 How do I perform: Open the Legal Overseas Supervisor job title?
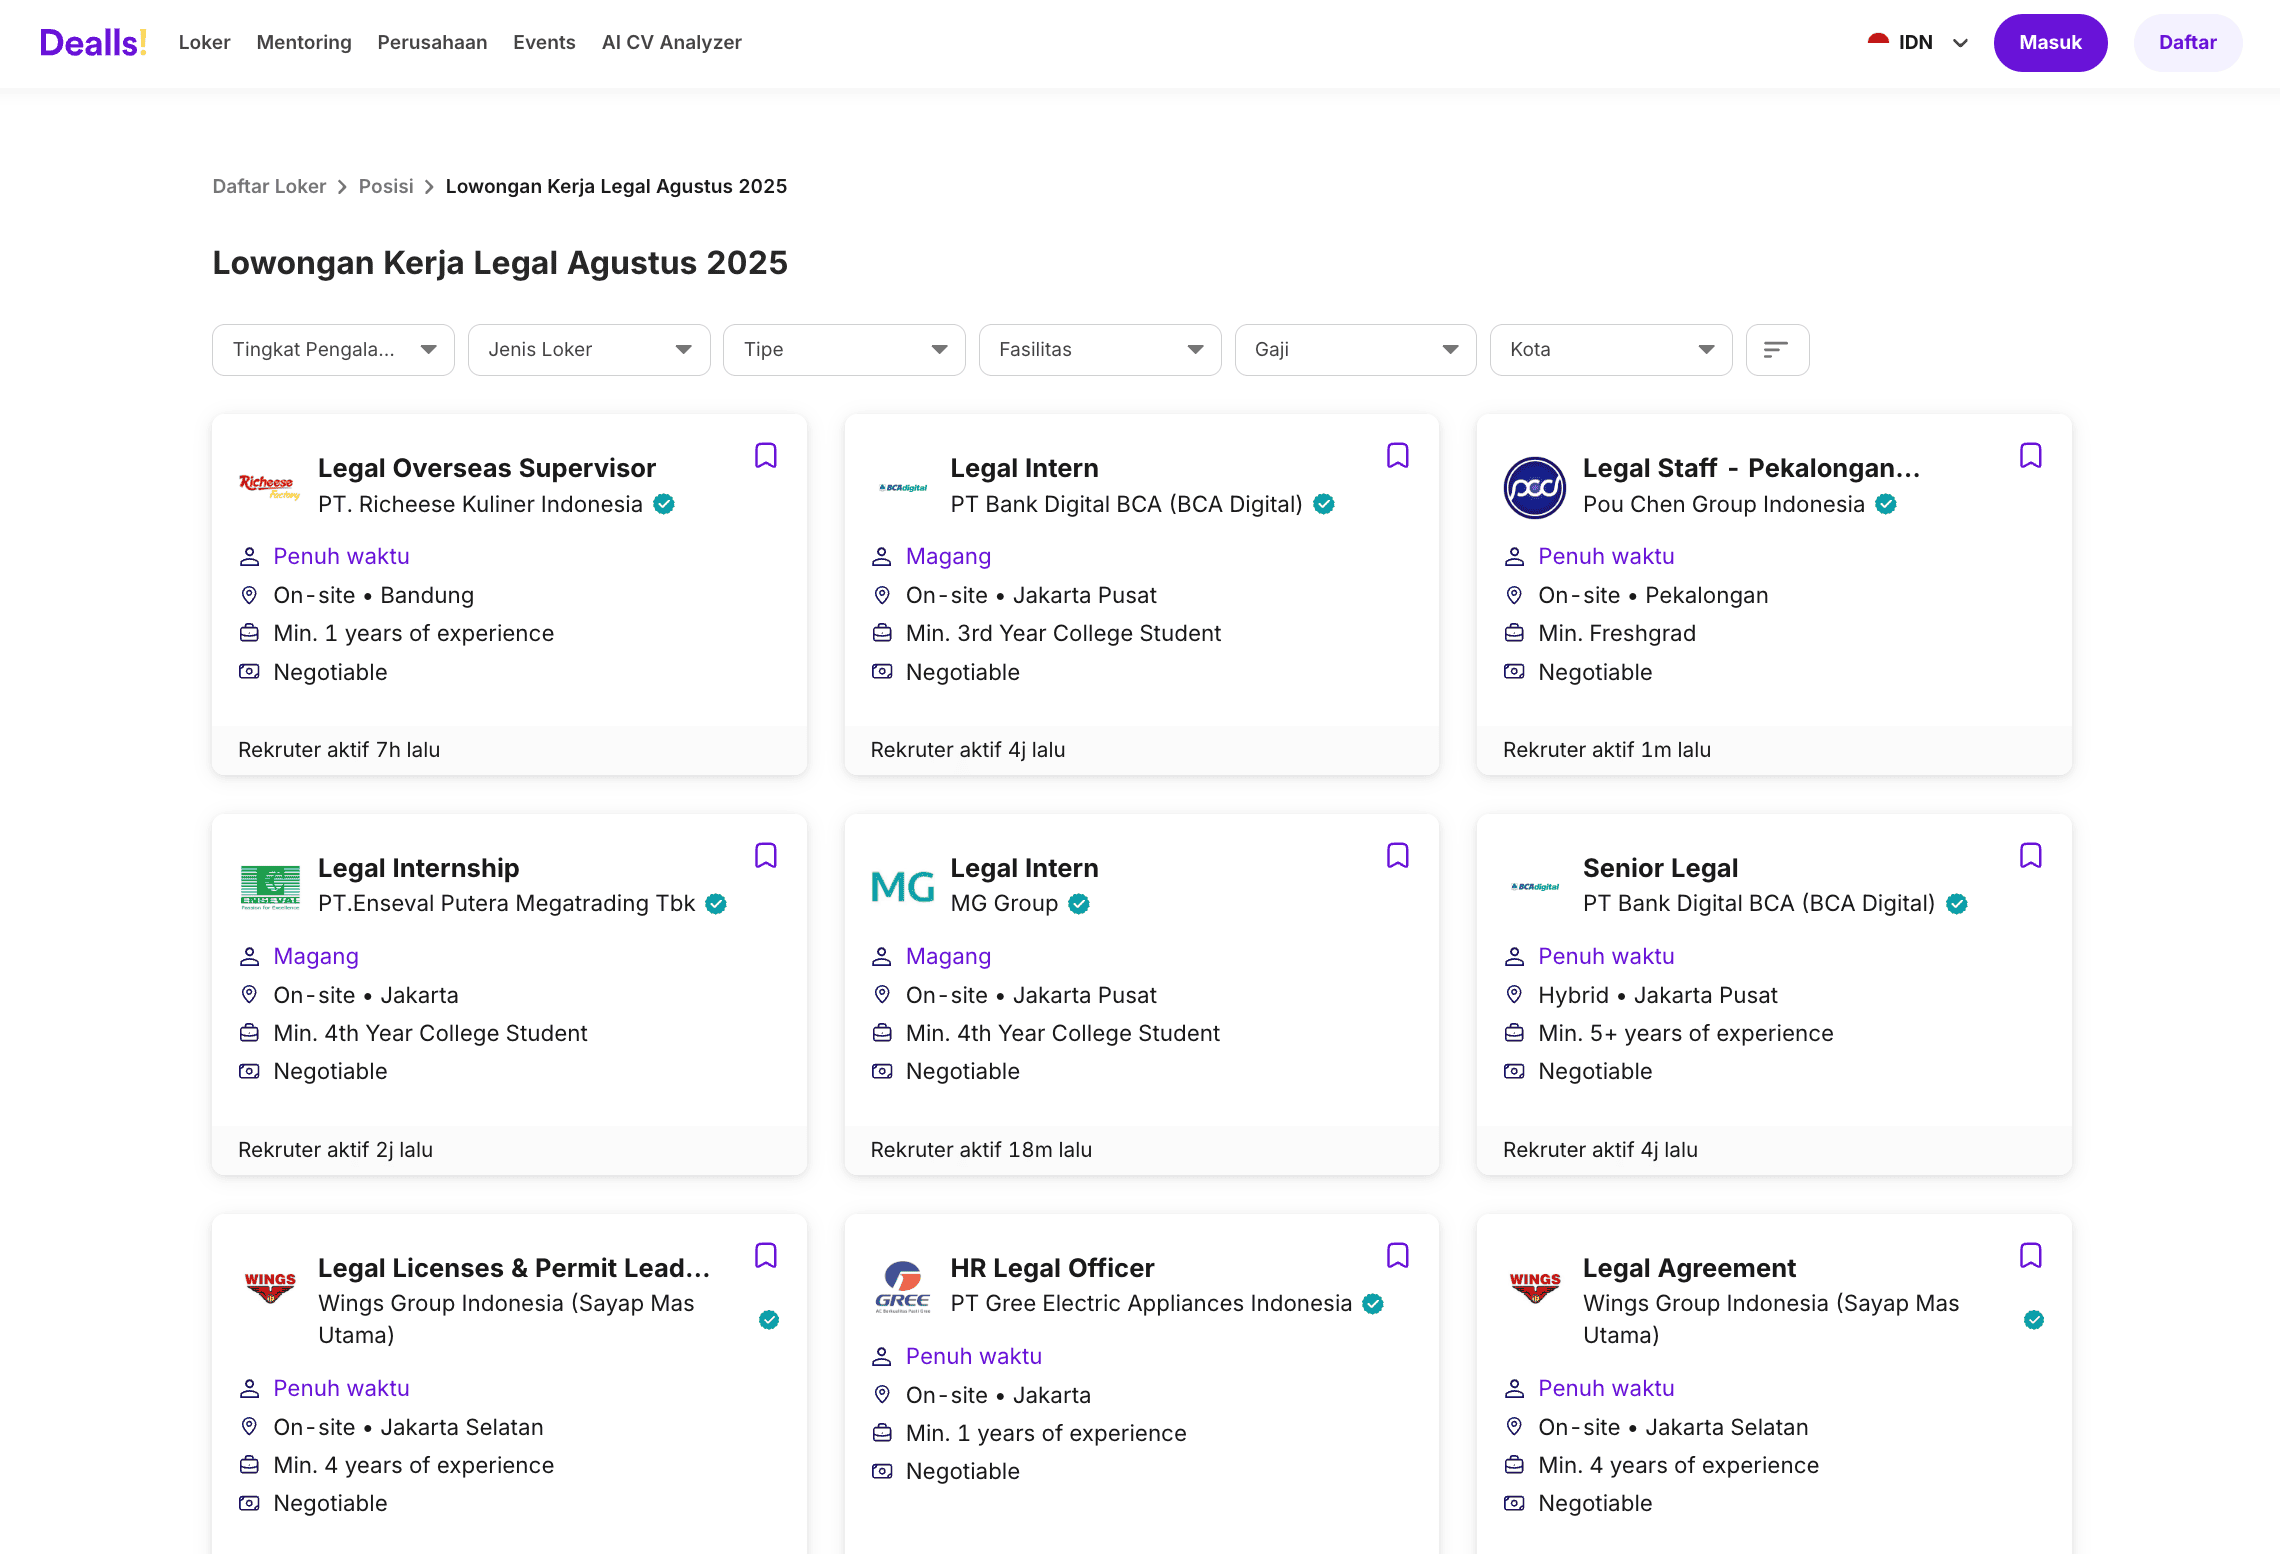[487, 468]
